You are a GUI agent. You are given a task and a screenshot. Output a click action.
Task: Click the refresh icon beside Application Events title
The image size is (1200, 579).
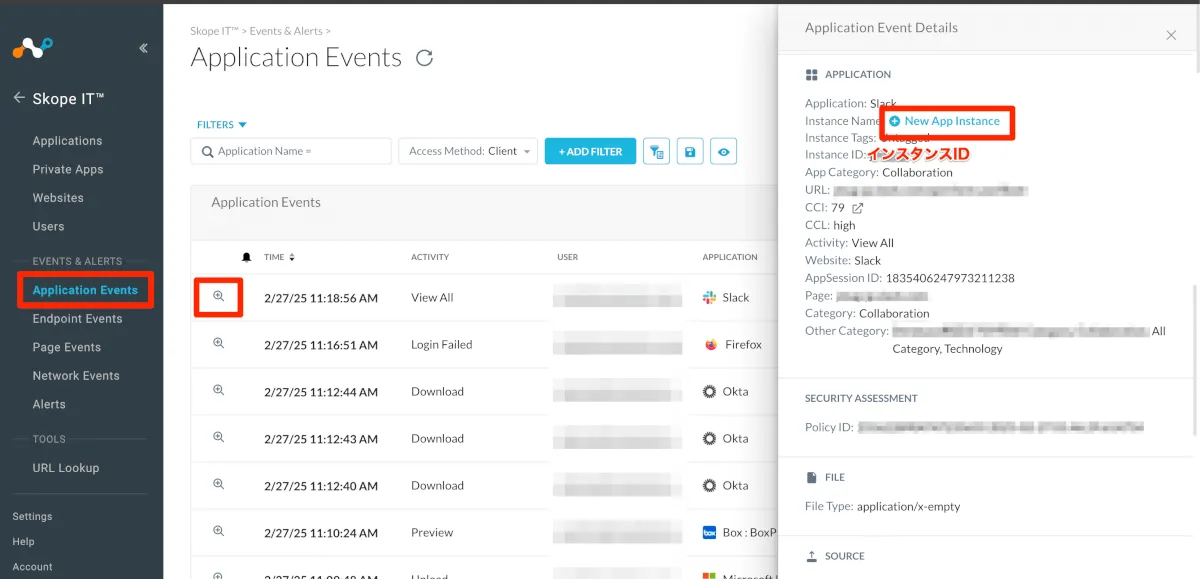424,58
